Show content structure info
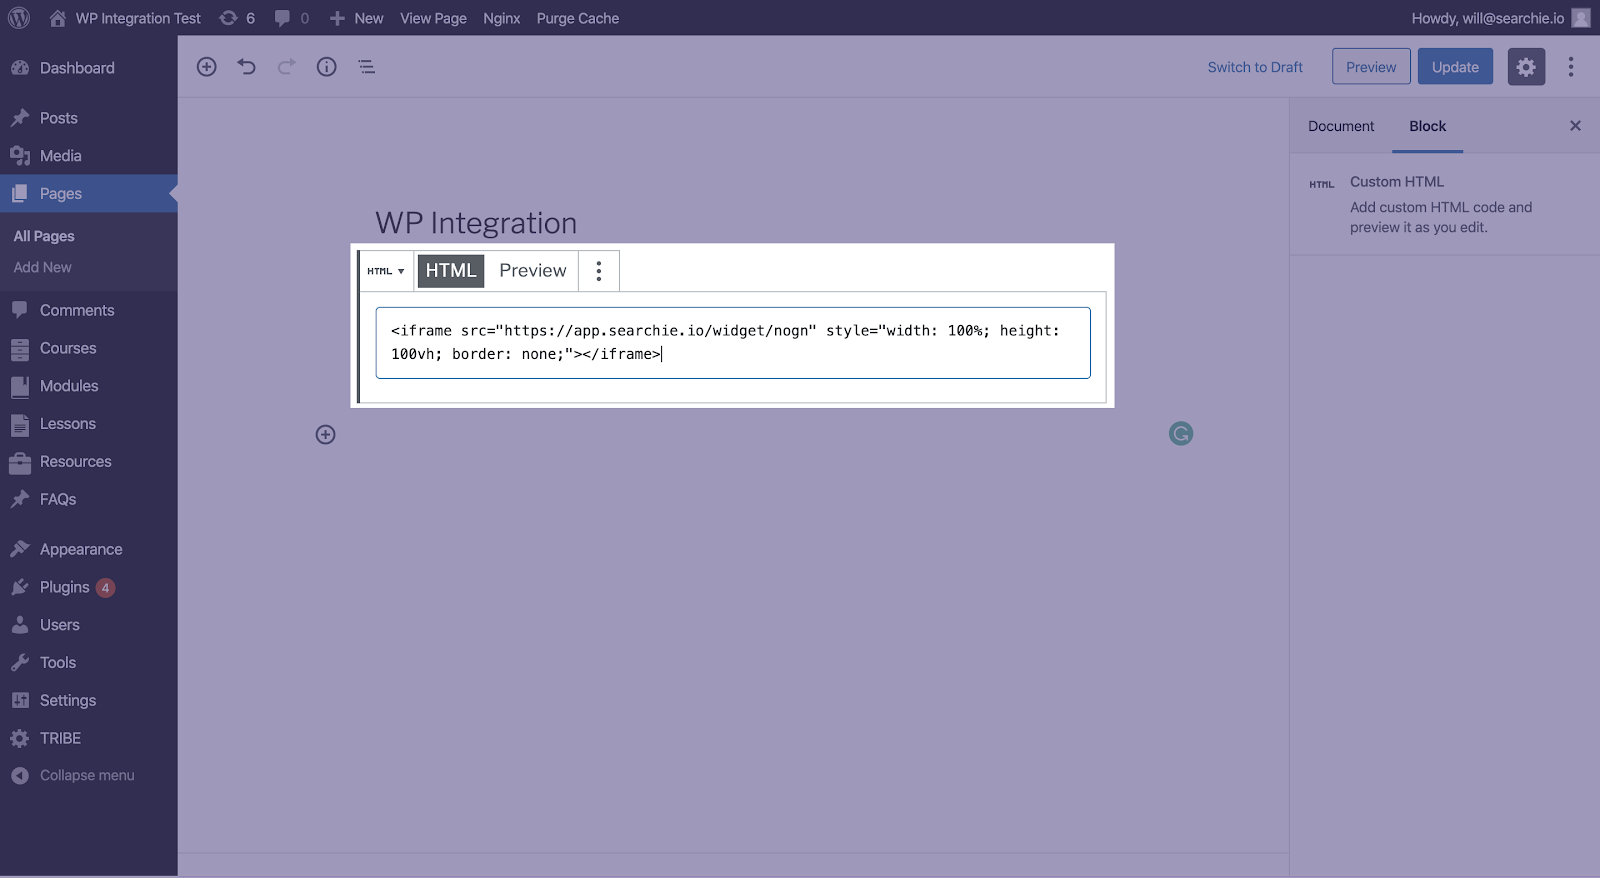 tap(327, 67)
